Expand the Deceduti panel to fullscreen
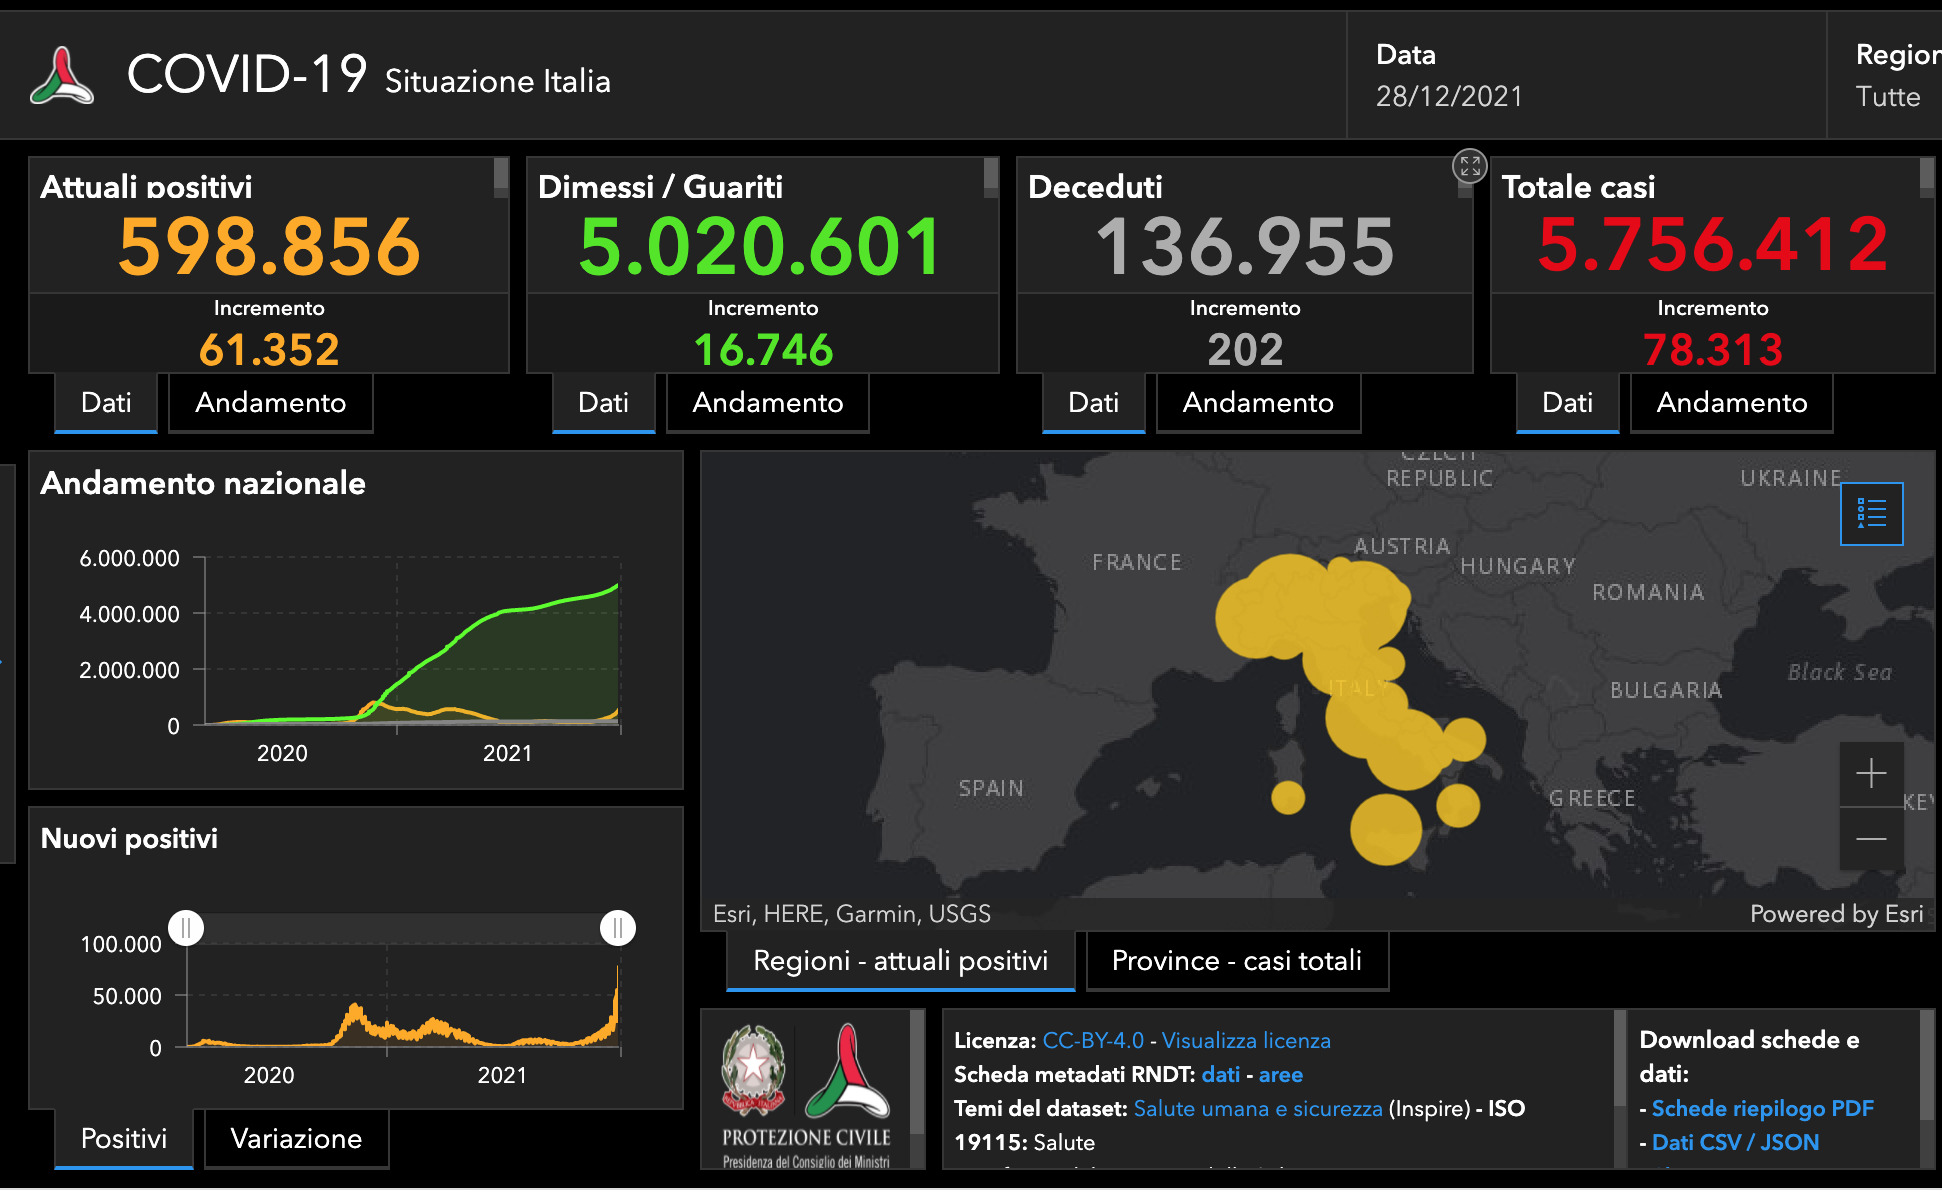The height and width of the screenshot is (1192, 1942). [1469, 167]
